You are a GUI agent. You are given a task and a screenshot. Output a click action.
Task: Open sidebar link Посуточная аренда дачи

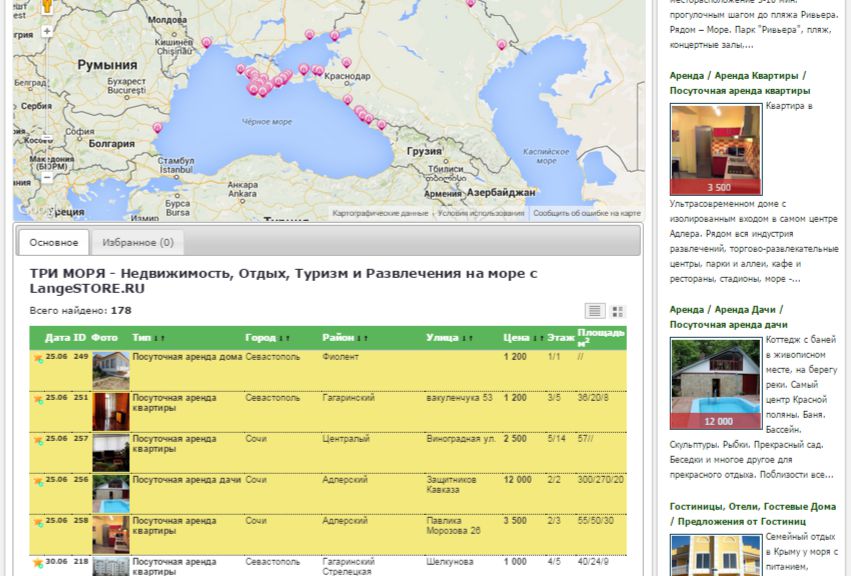pos(728,325)
